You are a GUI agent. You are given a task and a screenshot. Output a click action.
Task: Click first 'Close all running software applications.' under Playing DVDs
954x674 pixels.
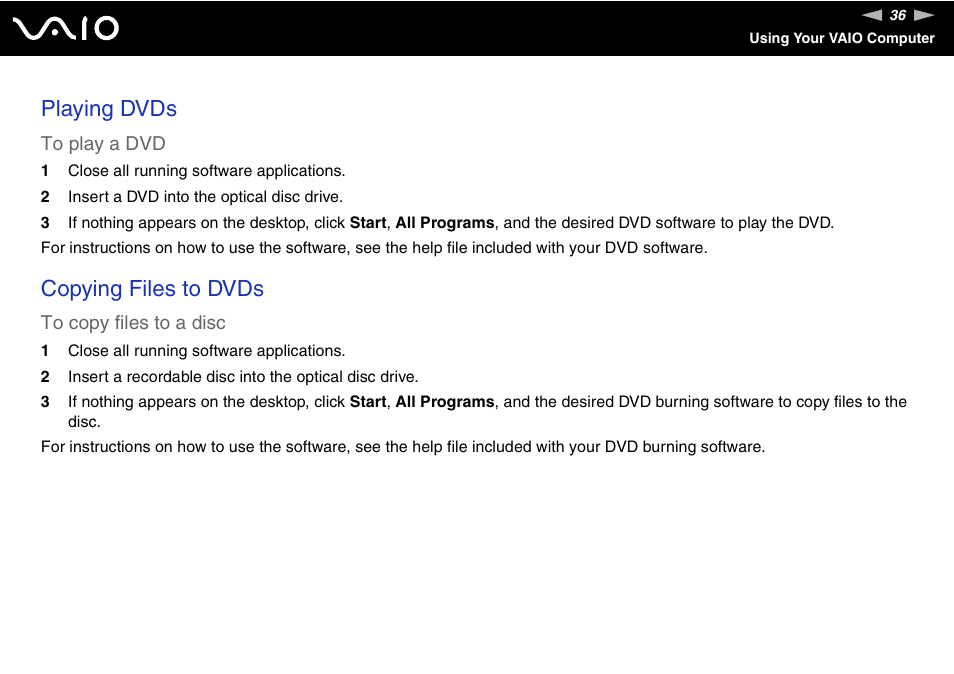click(206, 171)
